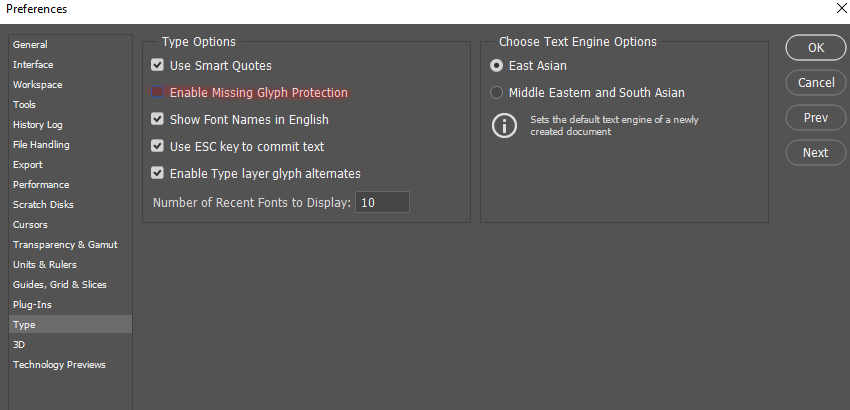Click the info icon in Text Engine Options
The image size is (850, 410).
[502, 126]
